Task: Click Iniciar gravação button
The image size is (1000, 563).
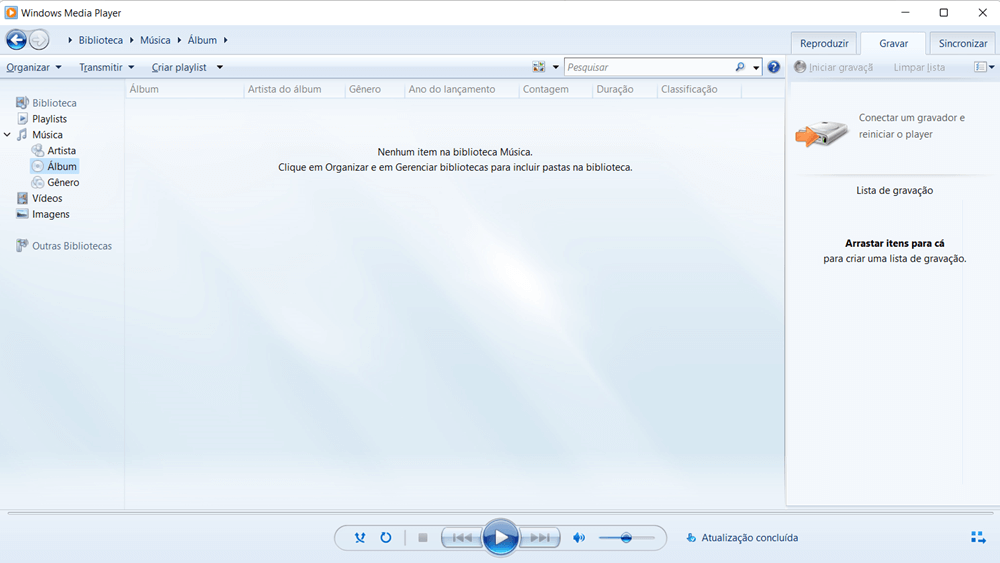Action: point(834,67)
